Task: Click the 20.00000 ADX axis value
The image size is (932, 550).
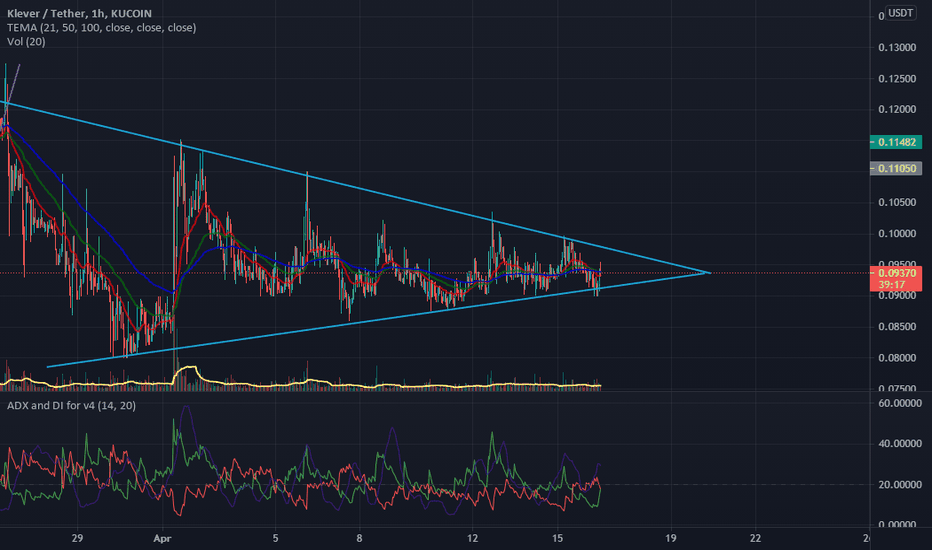Action: (900, 485)
